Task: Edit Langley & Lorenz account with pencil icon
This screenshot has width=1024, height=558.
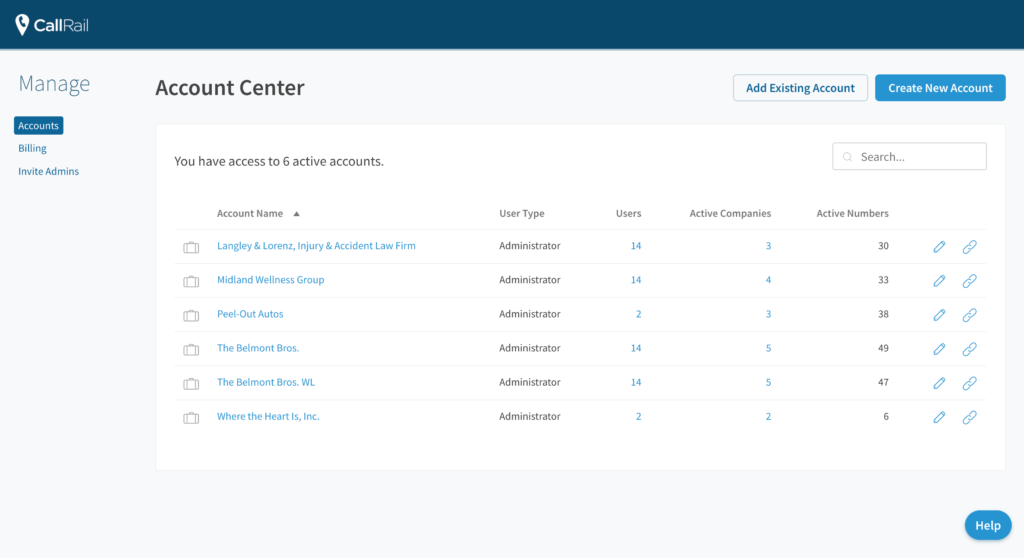Action: coord(939,246)
